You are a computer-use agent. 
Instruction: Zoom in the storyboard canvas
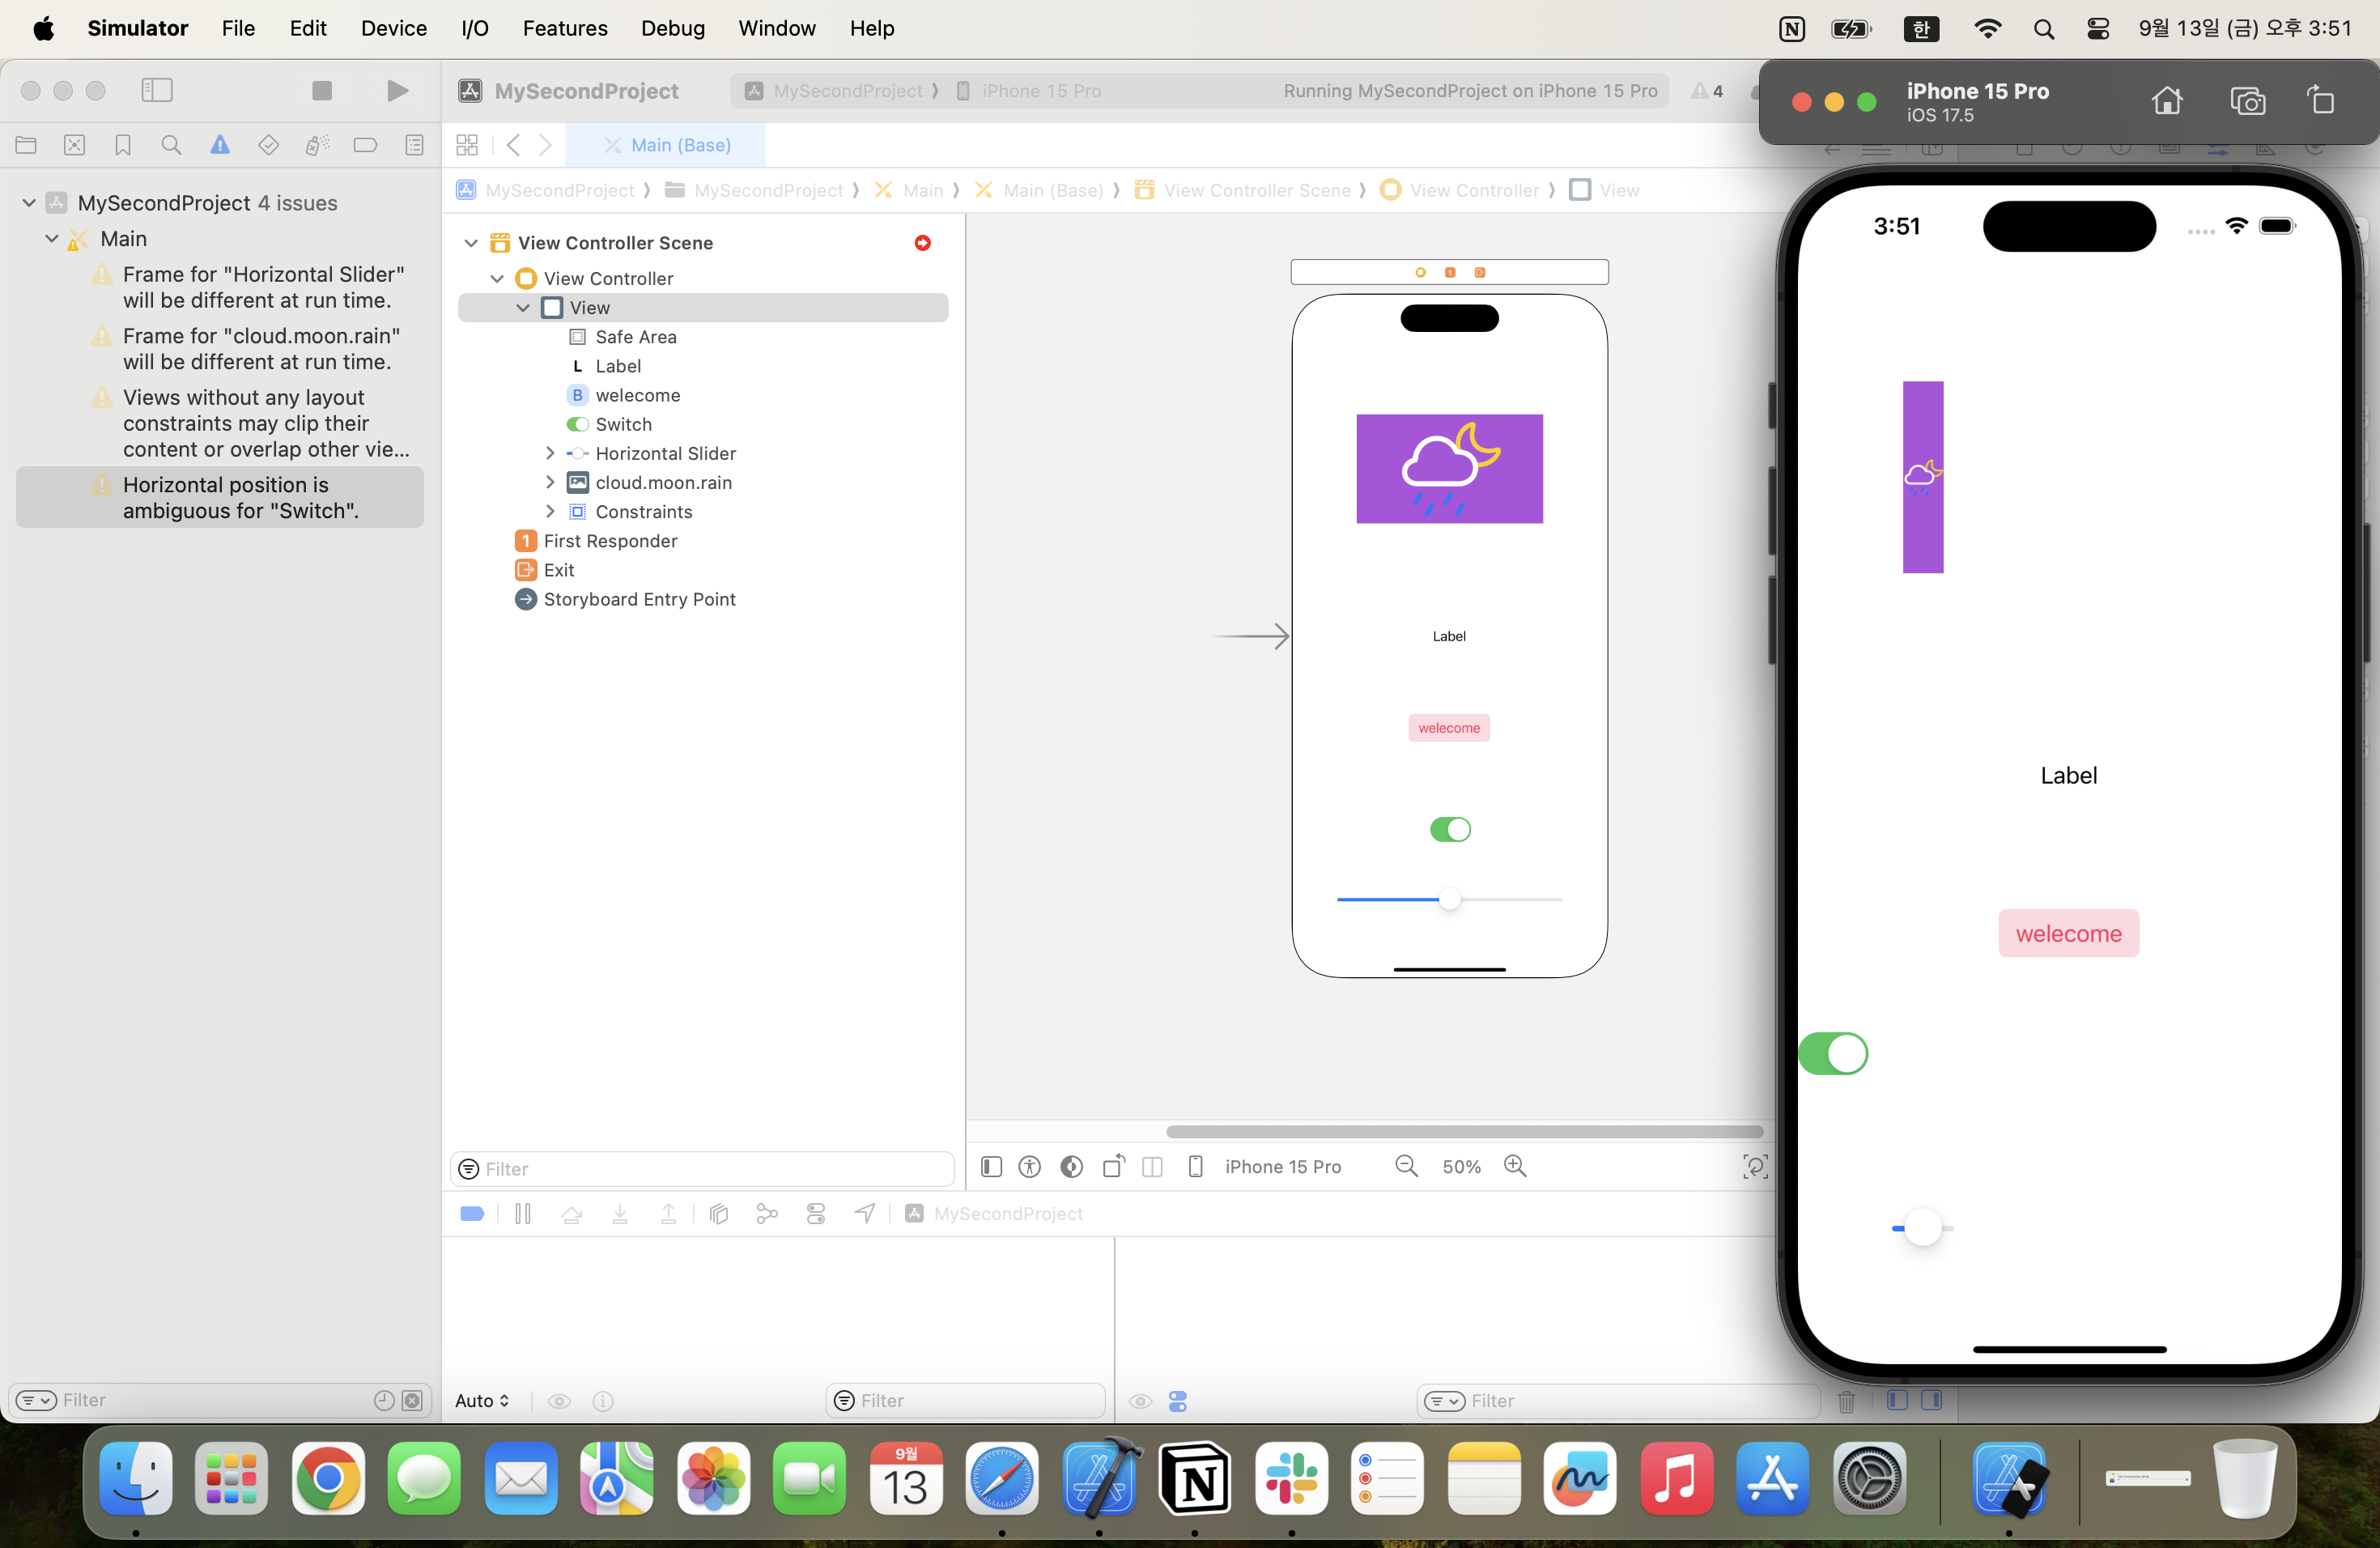(x=1515, y=1166)
